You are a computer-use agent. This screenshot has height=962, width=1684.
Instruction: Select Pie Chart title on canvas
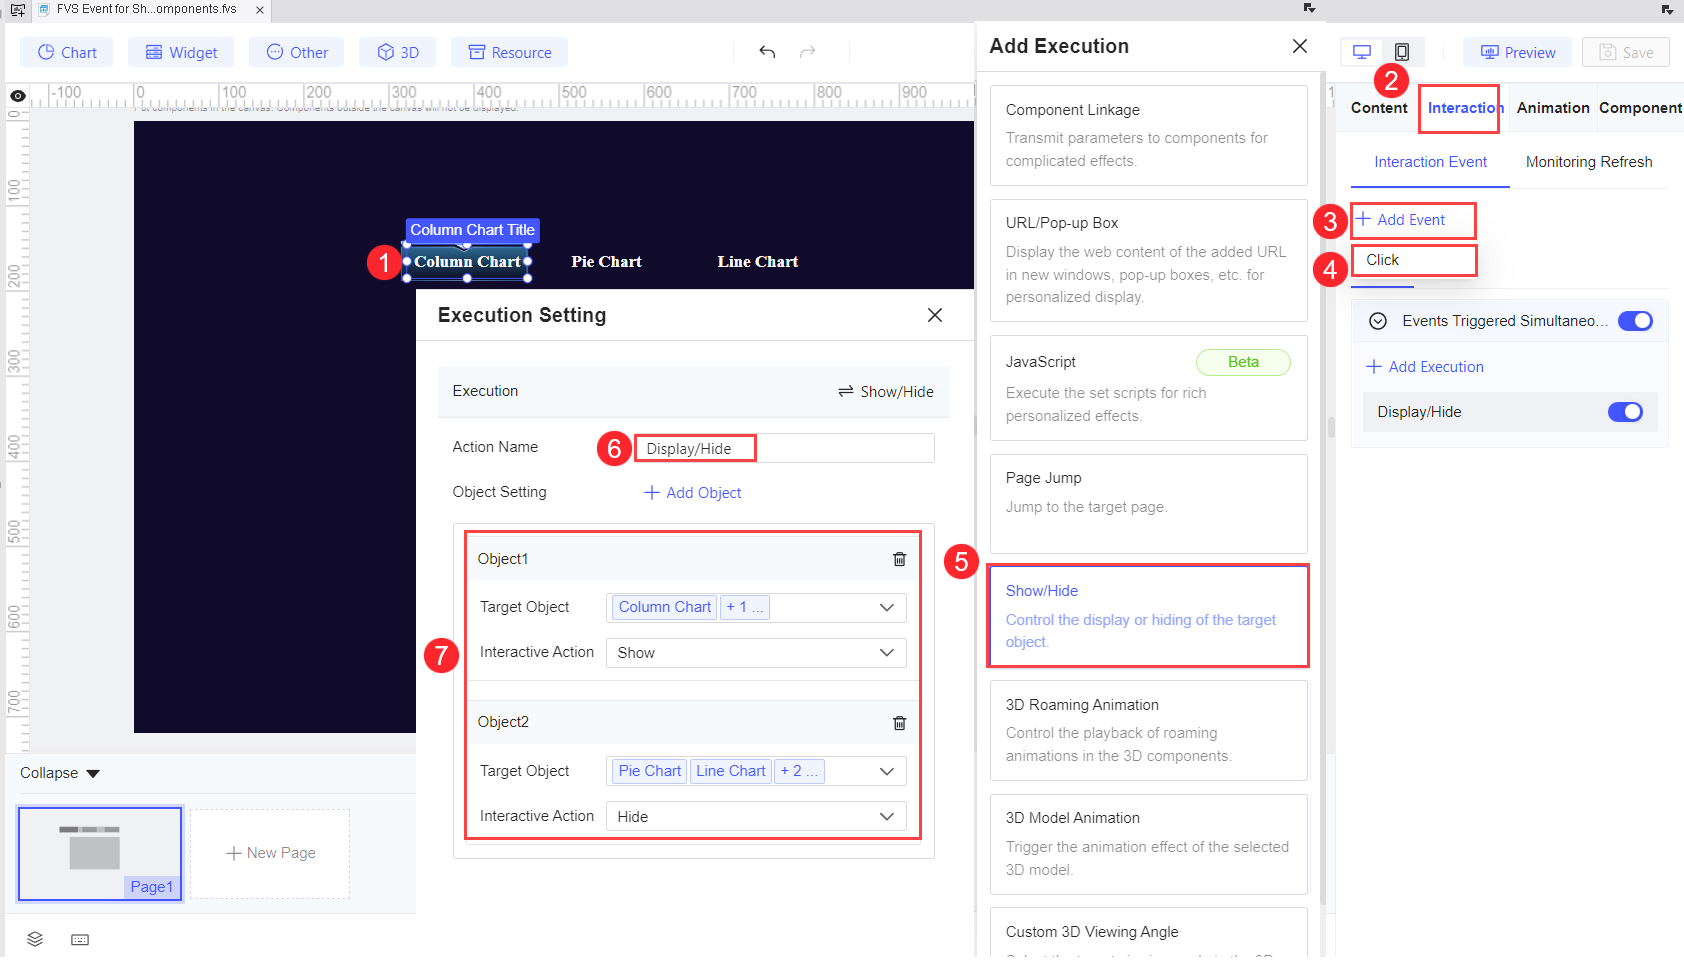pyautogui.click(x=606, y=262)
